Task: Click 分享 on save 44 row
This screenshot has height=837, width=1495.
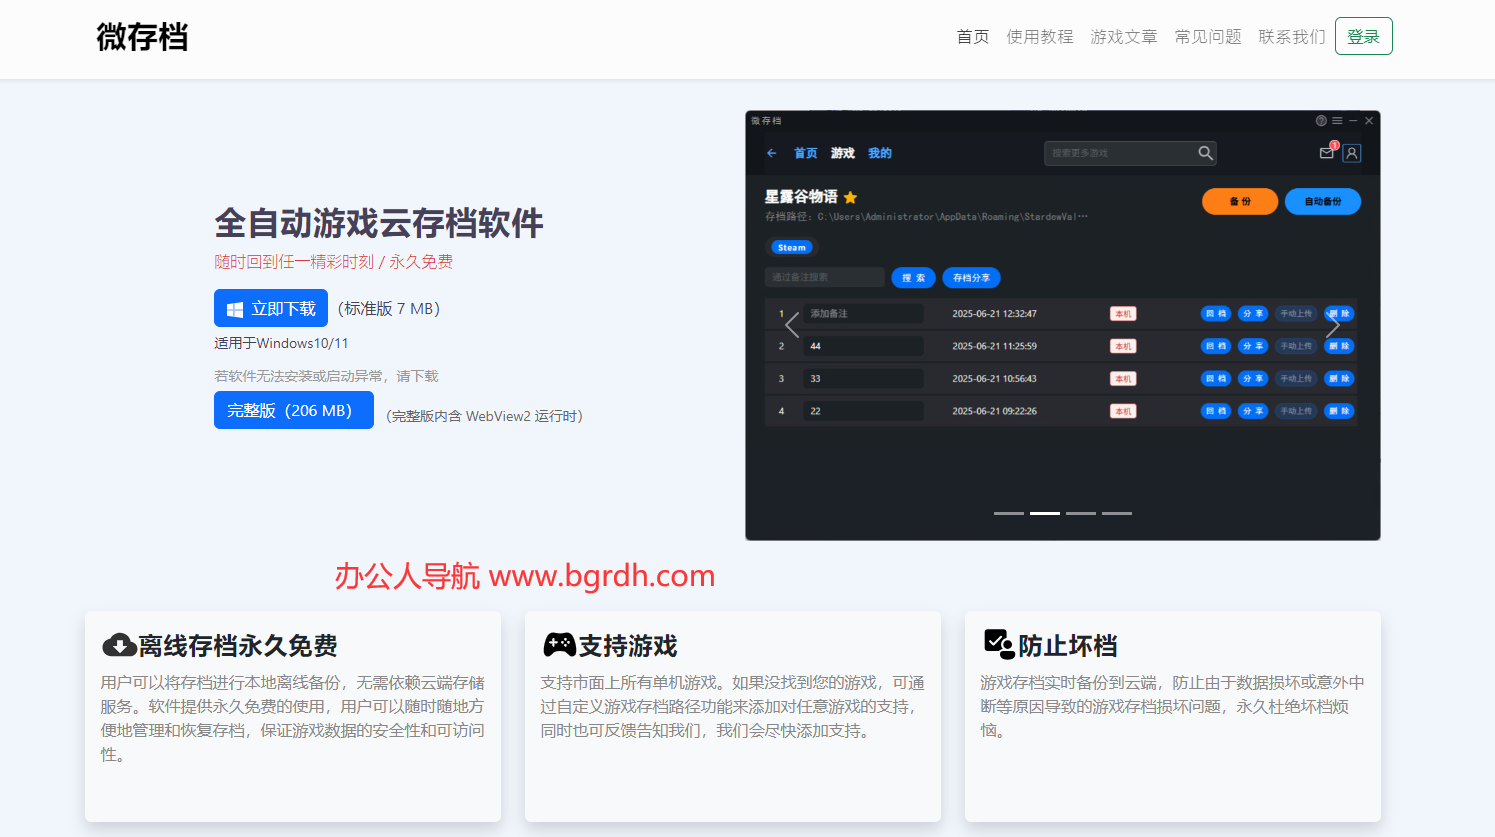Action: point(1253,346)
